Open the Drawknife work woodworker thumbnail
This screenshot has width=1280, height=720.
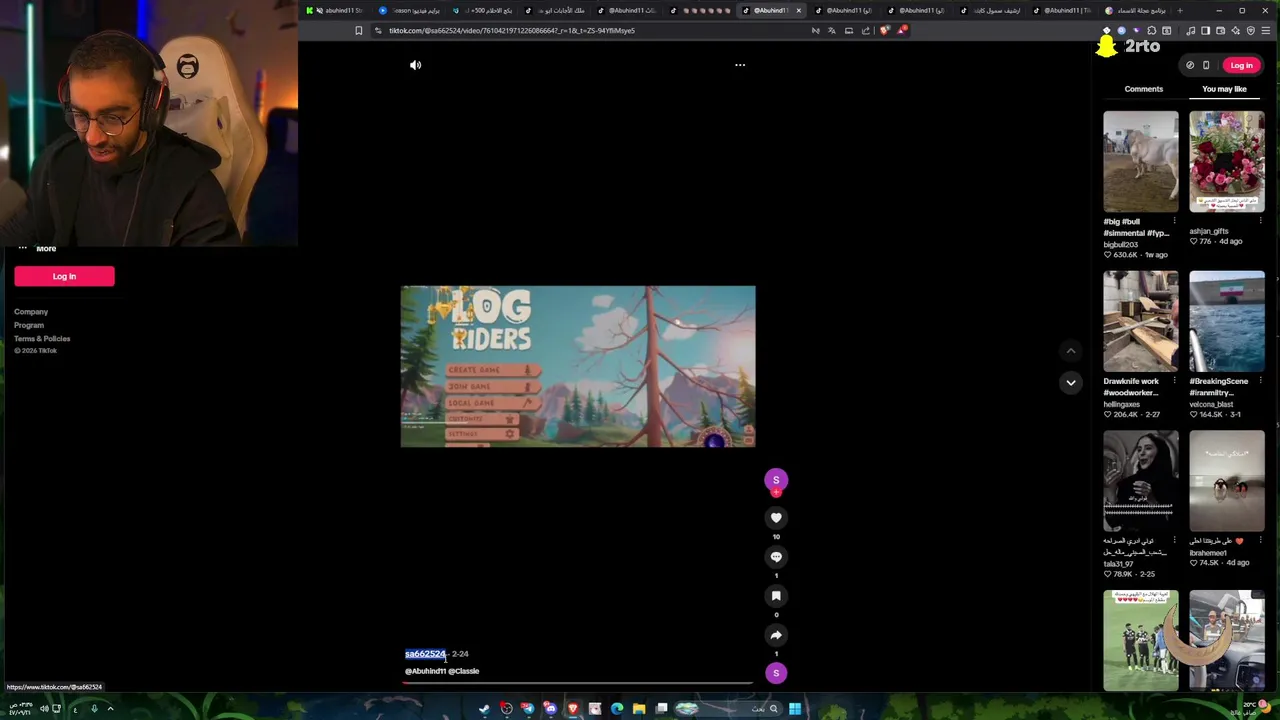point(1141,321)
